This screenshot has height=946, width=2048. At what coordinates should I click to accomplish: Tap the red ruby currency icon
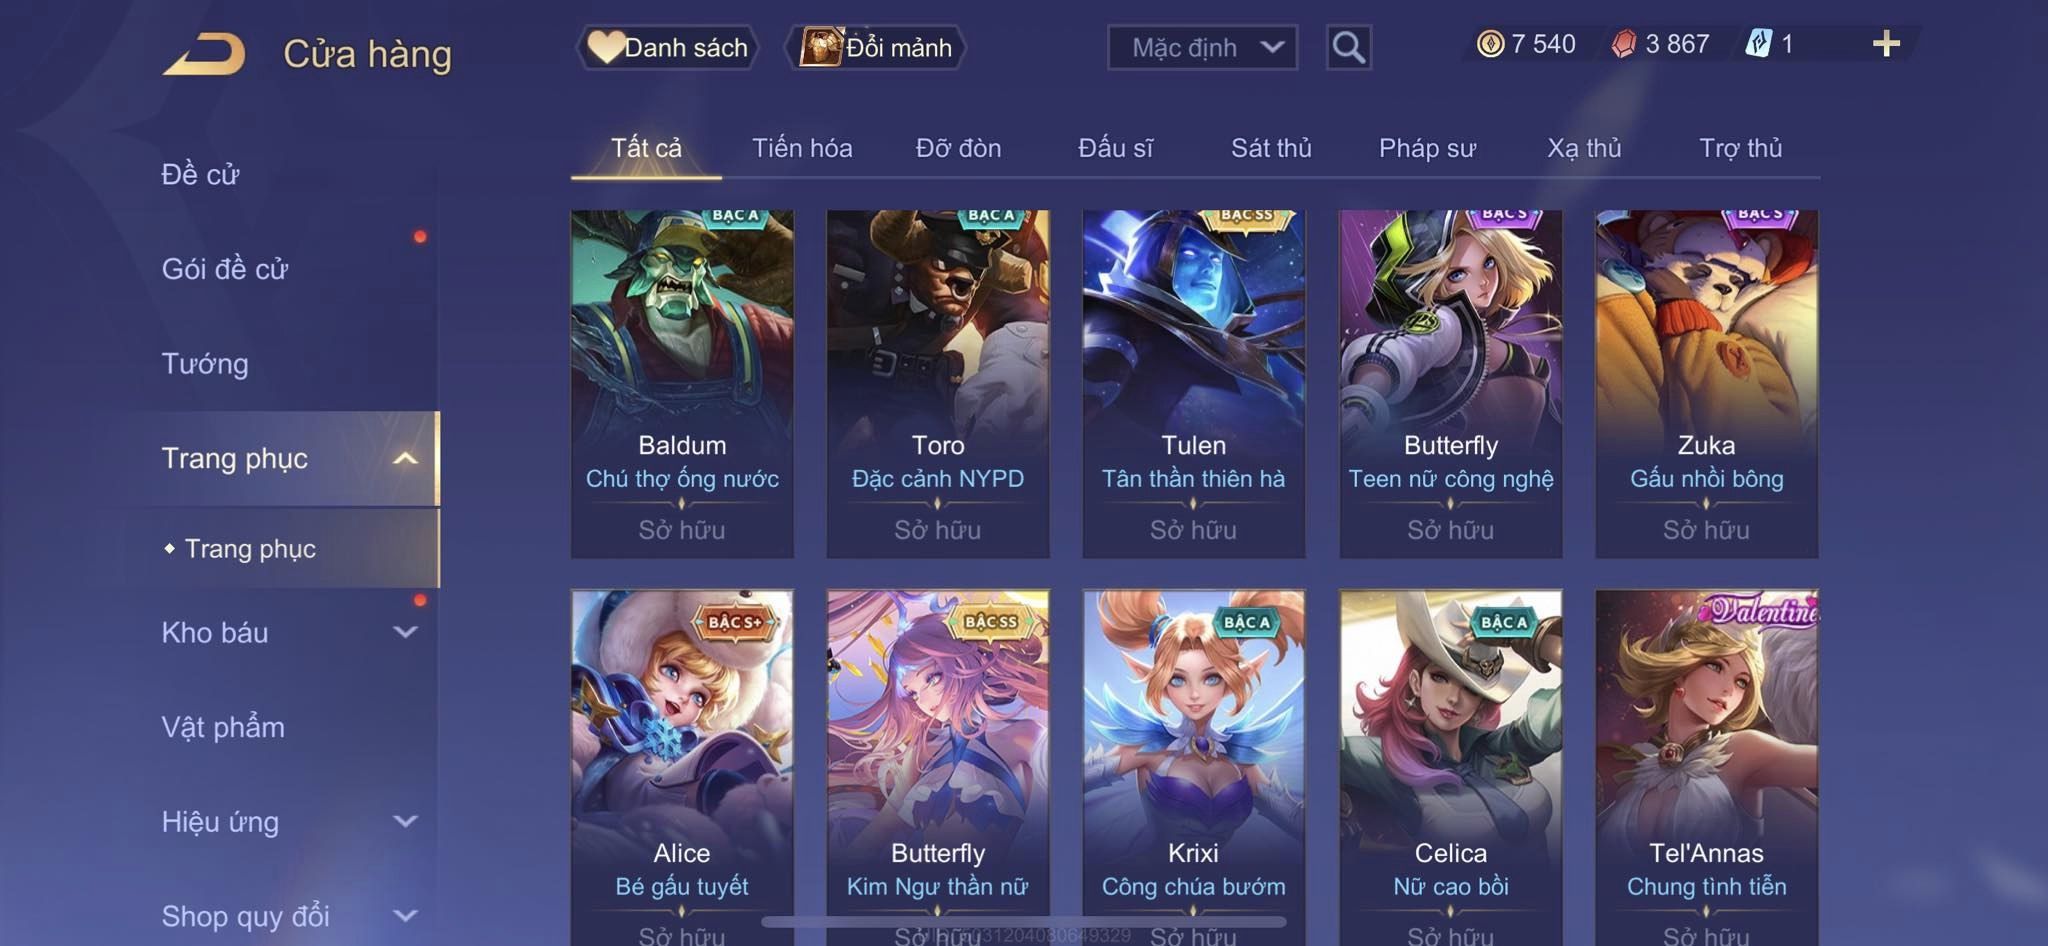pos(1624,44)
